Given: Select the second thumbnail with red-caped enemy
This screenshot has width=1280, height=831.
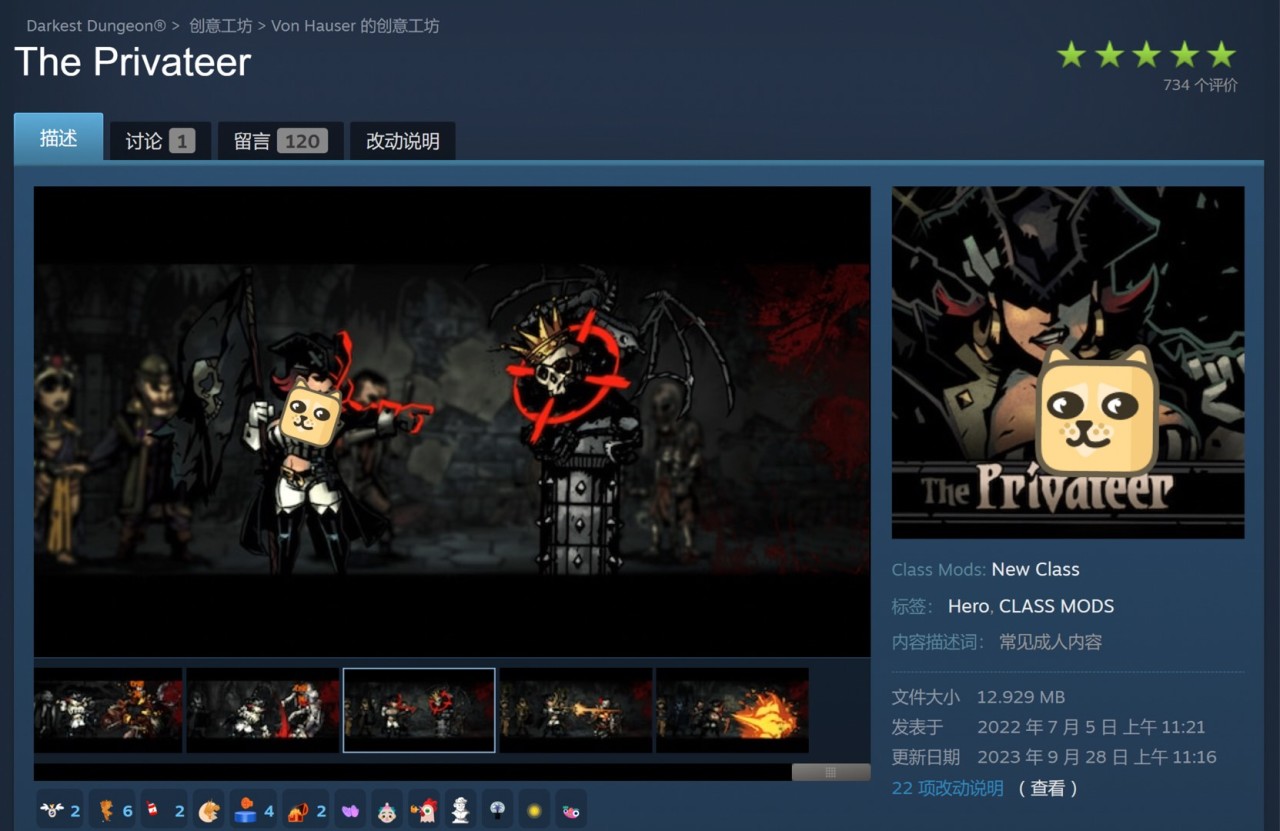Looking at the screenshot, I should [263, 710].
